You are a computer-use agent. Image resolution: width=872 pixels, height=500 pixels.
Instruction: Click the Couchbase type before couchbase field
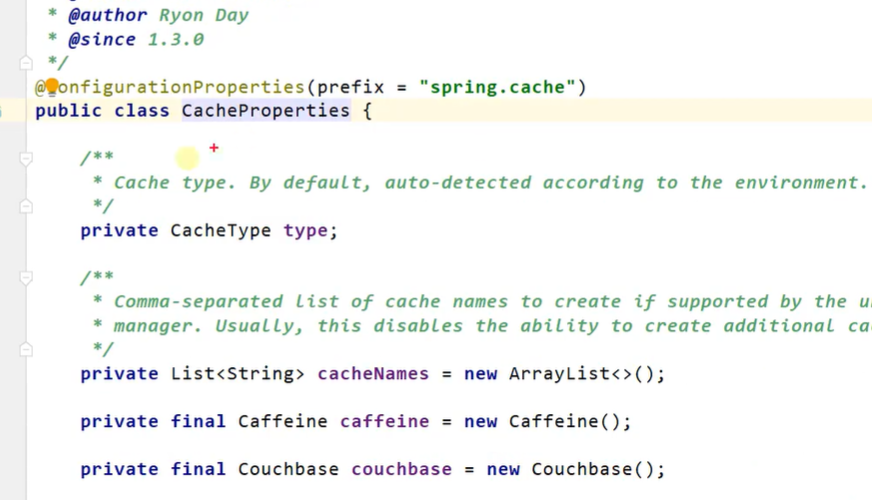click(x=288, y=469)
